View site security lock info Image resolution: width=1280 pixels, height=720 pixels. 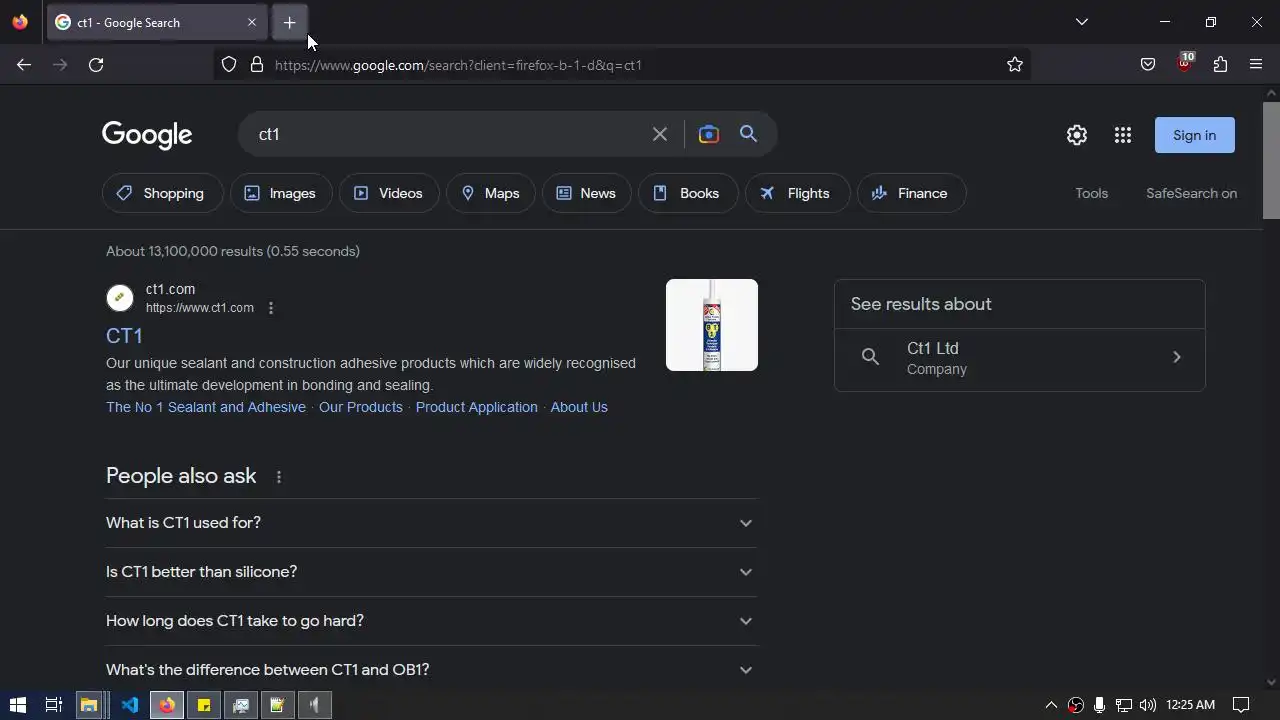[257, 65]
